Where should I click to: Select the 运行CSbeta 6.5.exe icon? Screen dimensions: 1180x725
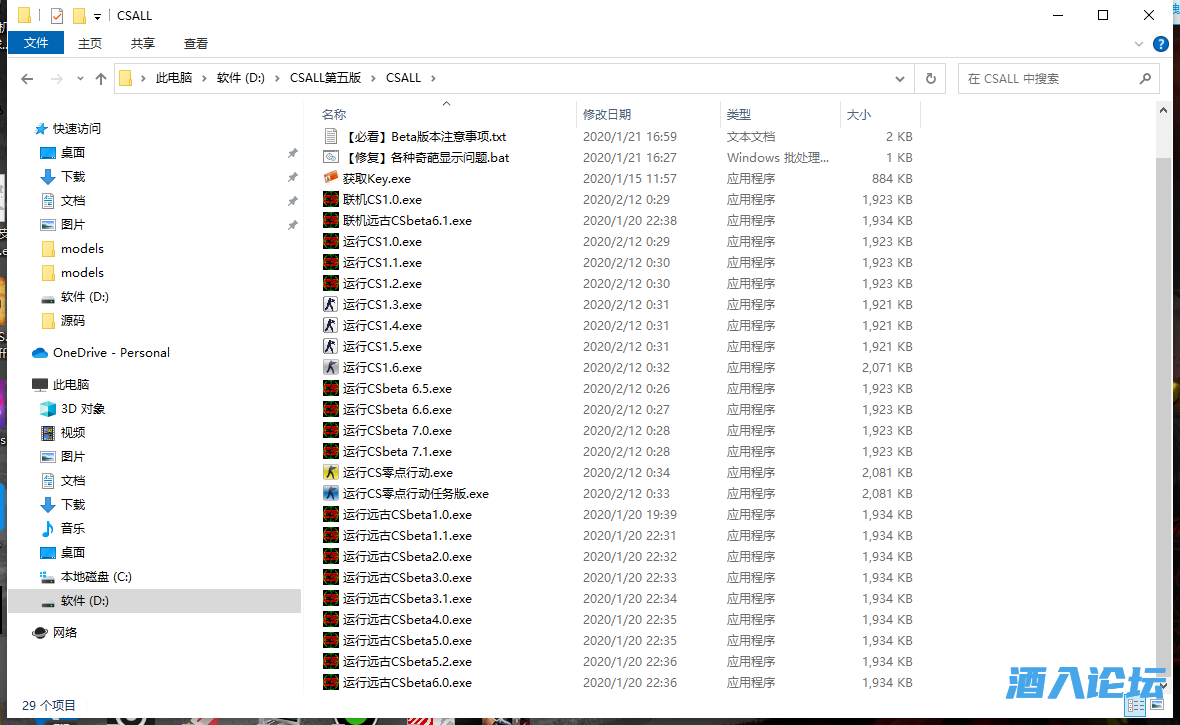[330, 389]
